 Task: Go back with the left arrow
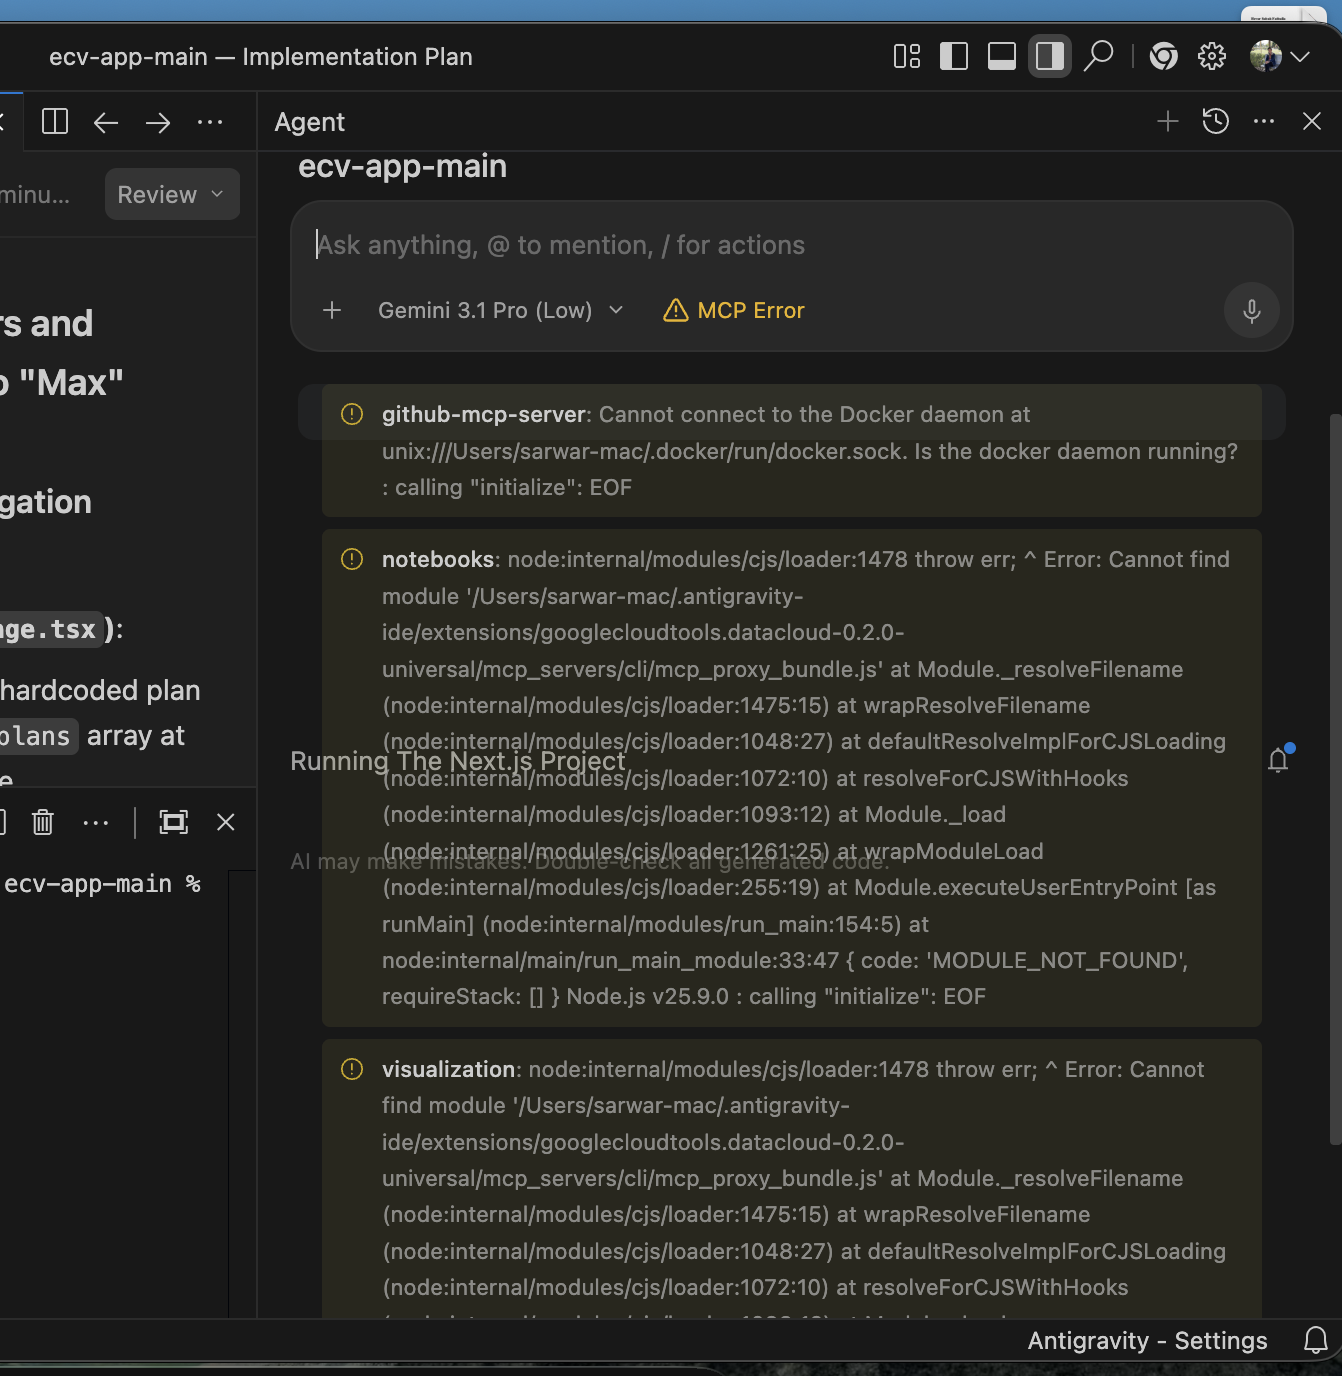[106, 122]
